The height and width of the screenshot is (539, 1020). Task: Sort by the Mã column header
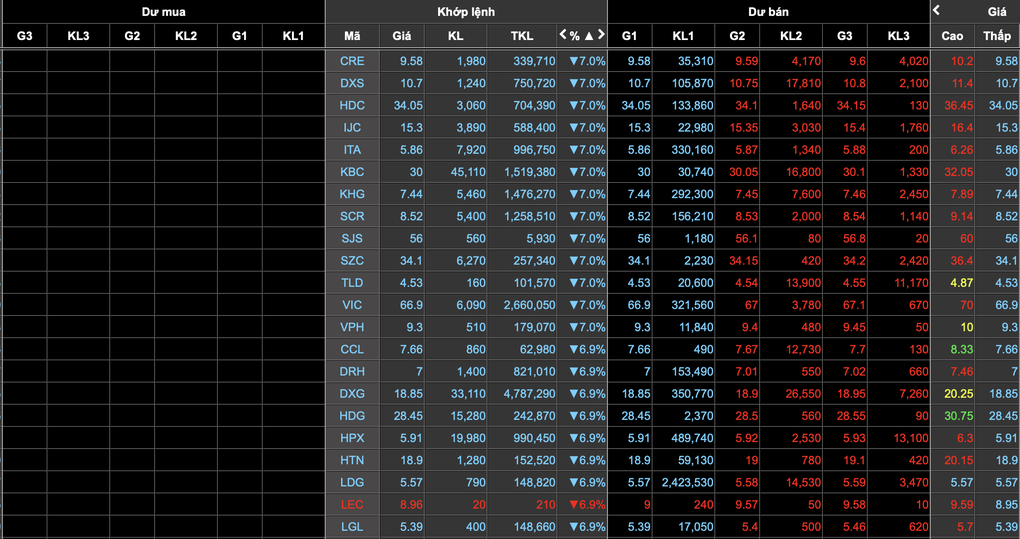point(352,36)
